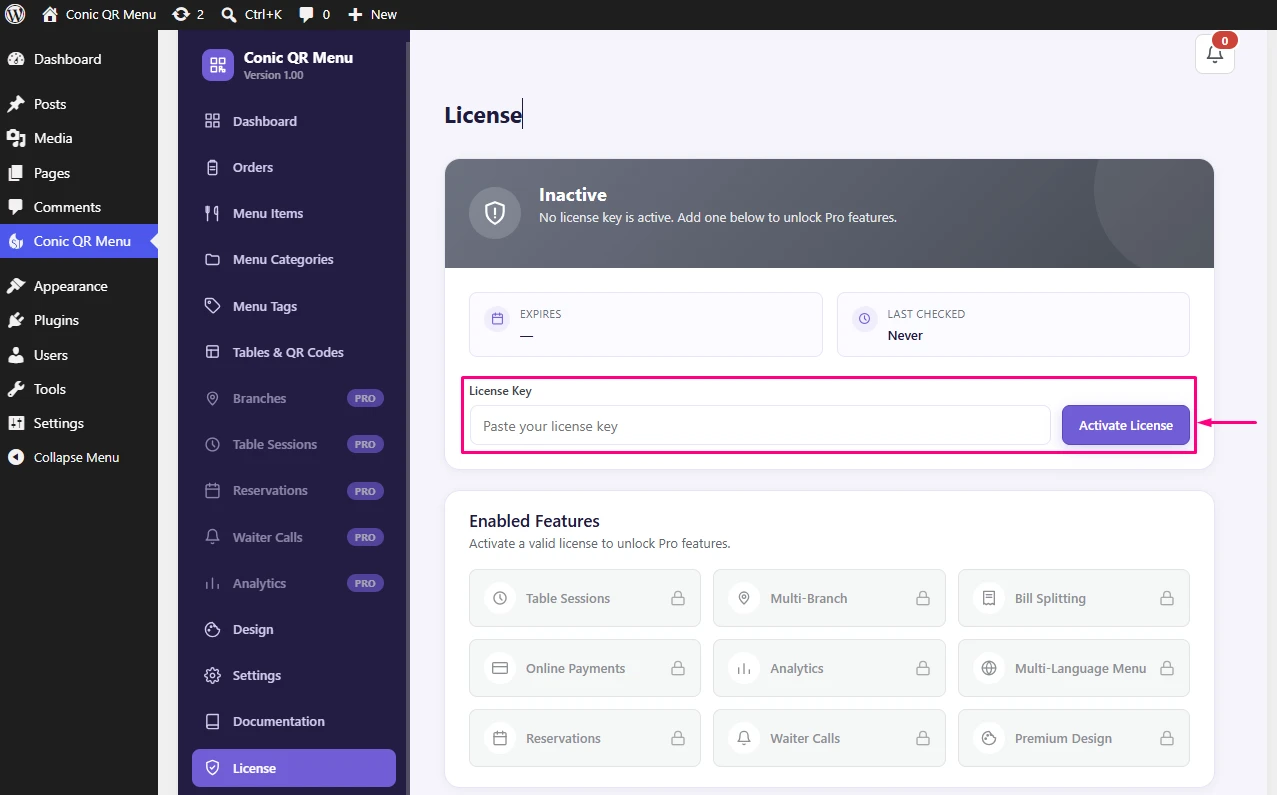The width and height of the screenshot is (1277, 795).
Task: Click the License page heading
Action: (x=483, y=115)
